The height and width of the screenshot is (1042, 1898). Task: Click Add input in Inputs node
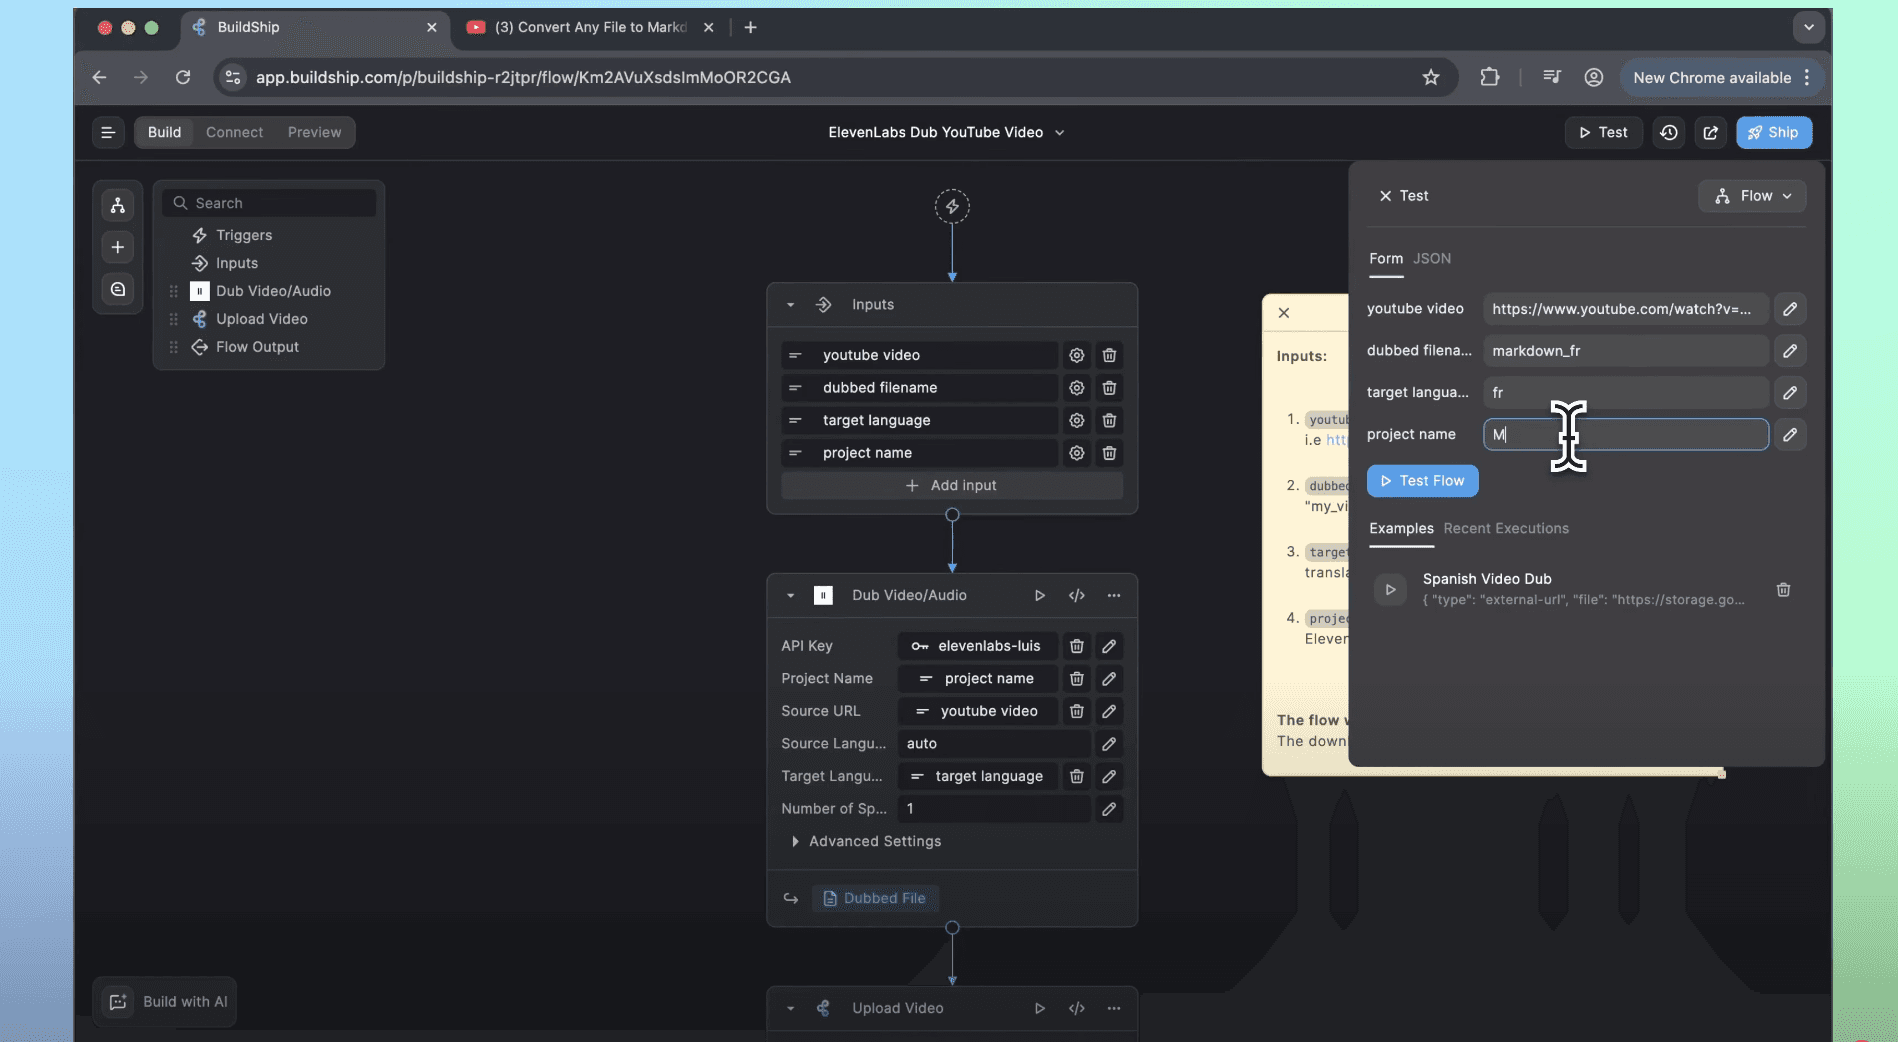point(951,486)
